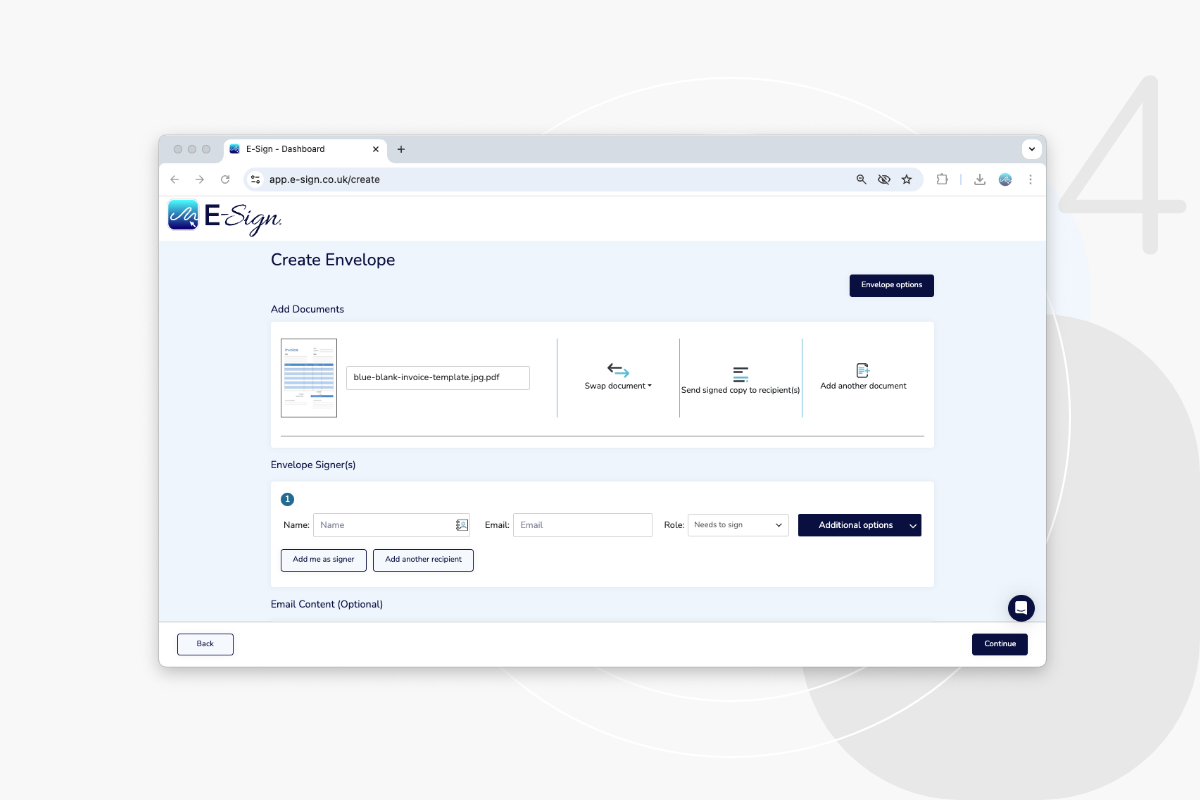Click the signer Email field

(x=583, y=525)
